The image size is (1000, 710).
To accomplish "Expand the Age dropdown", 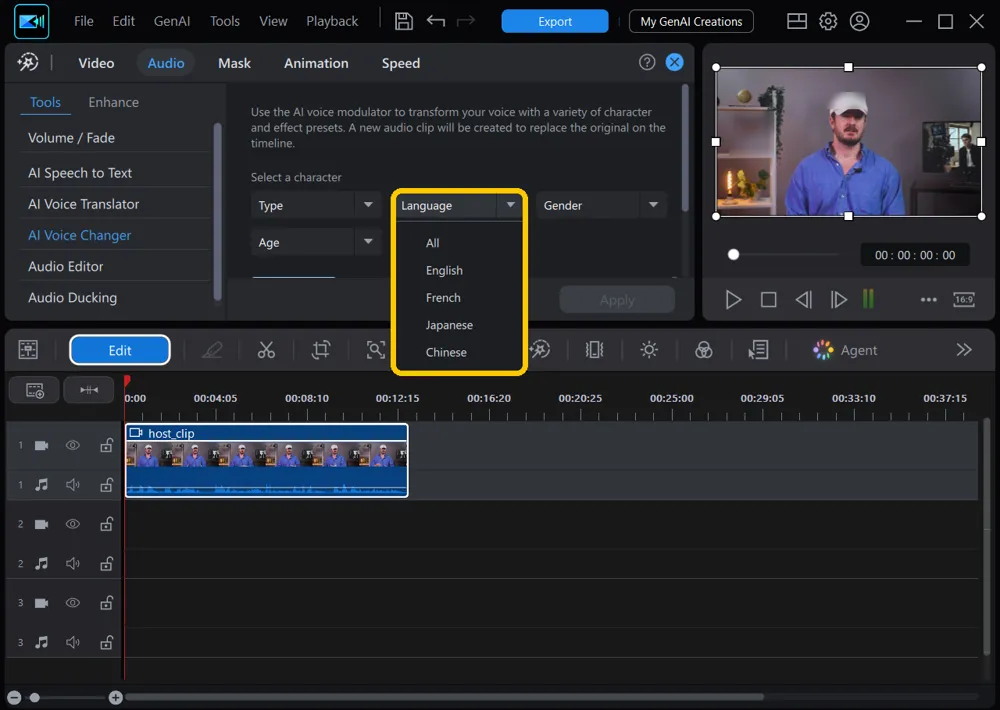I will (316, 242).
